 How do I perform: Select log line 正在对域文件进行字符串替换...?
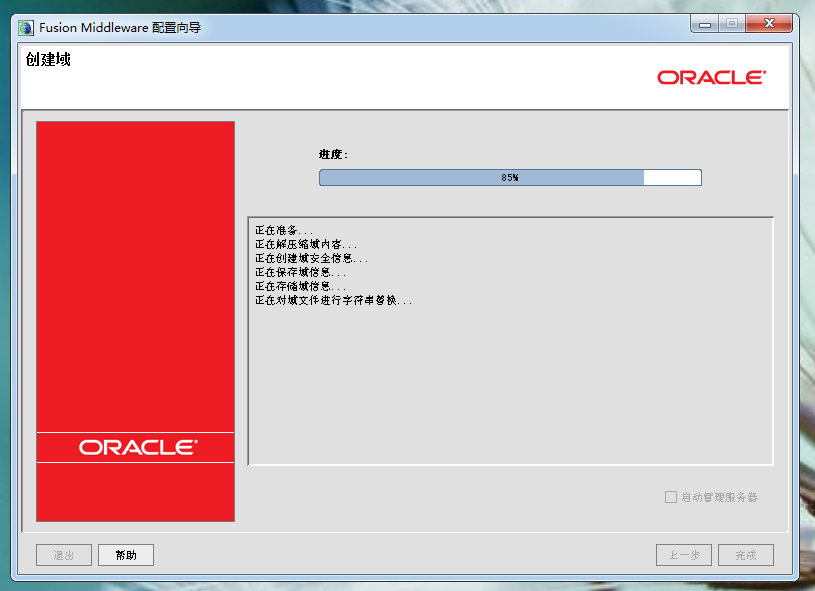[x=333, y=300]
